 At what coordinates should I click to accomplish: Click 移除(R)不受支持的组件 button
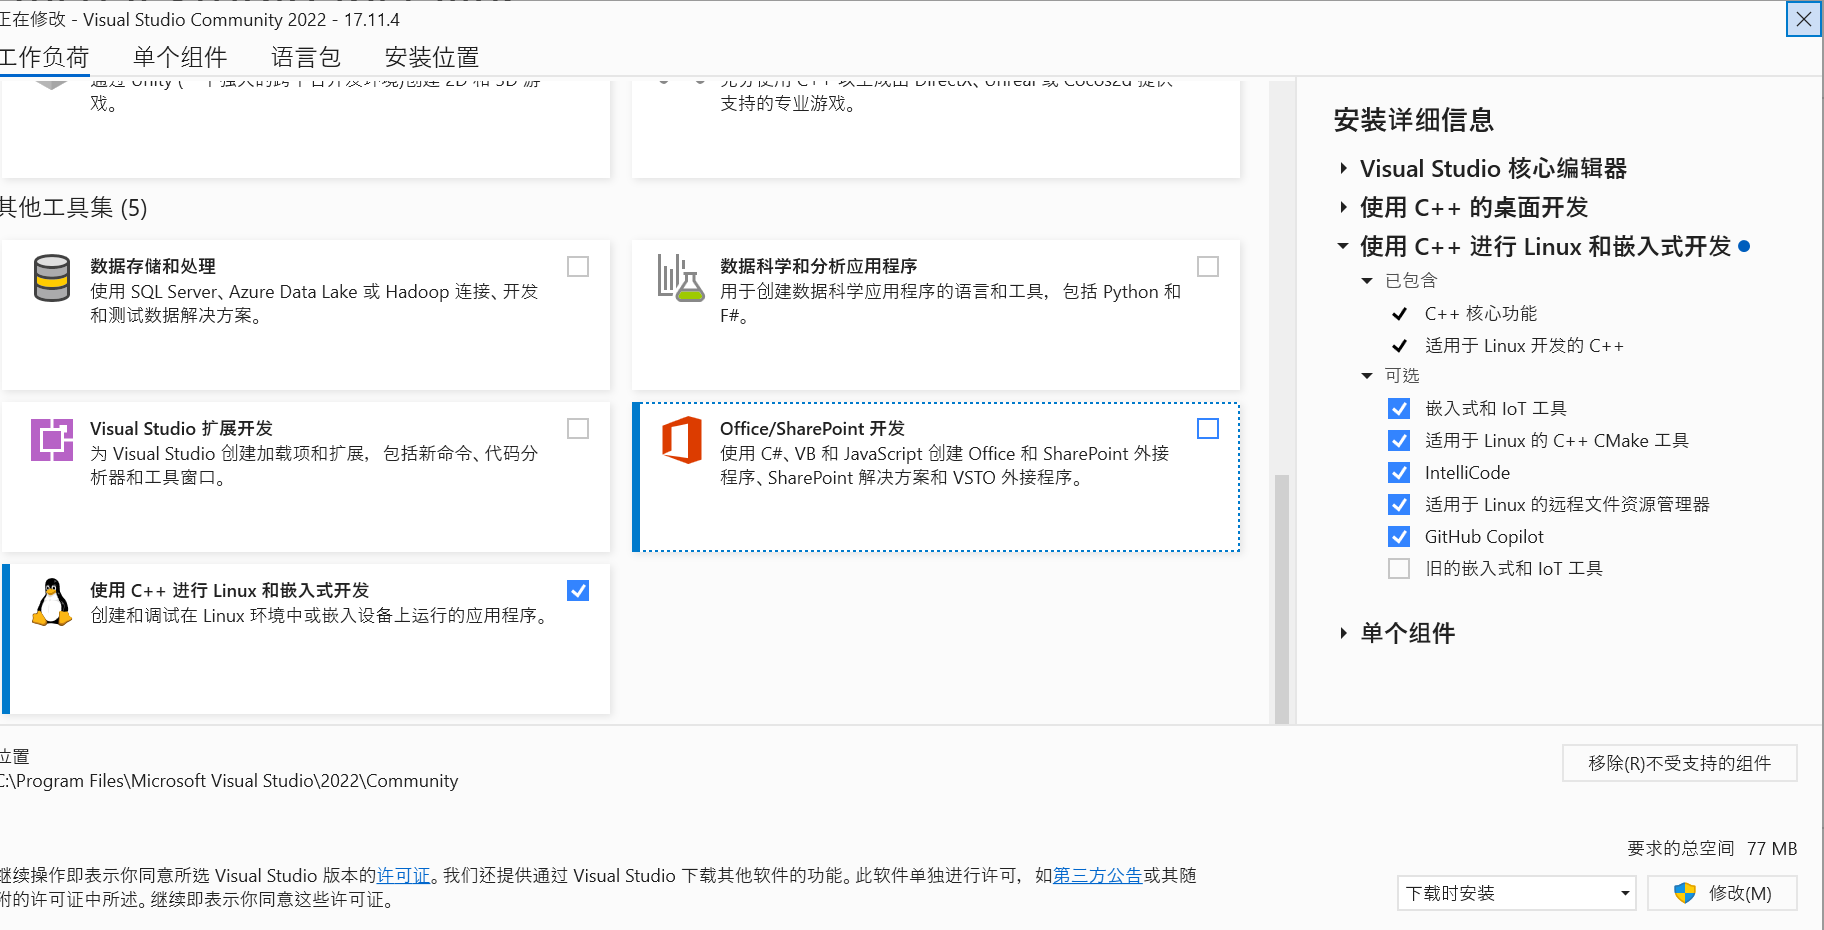(x=1679, y=763)
